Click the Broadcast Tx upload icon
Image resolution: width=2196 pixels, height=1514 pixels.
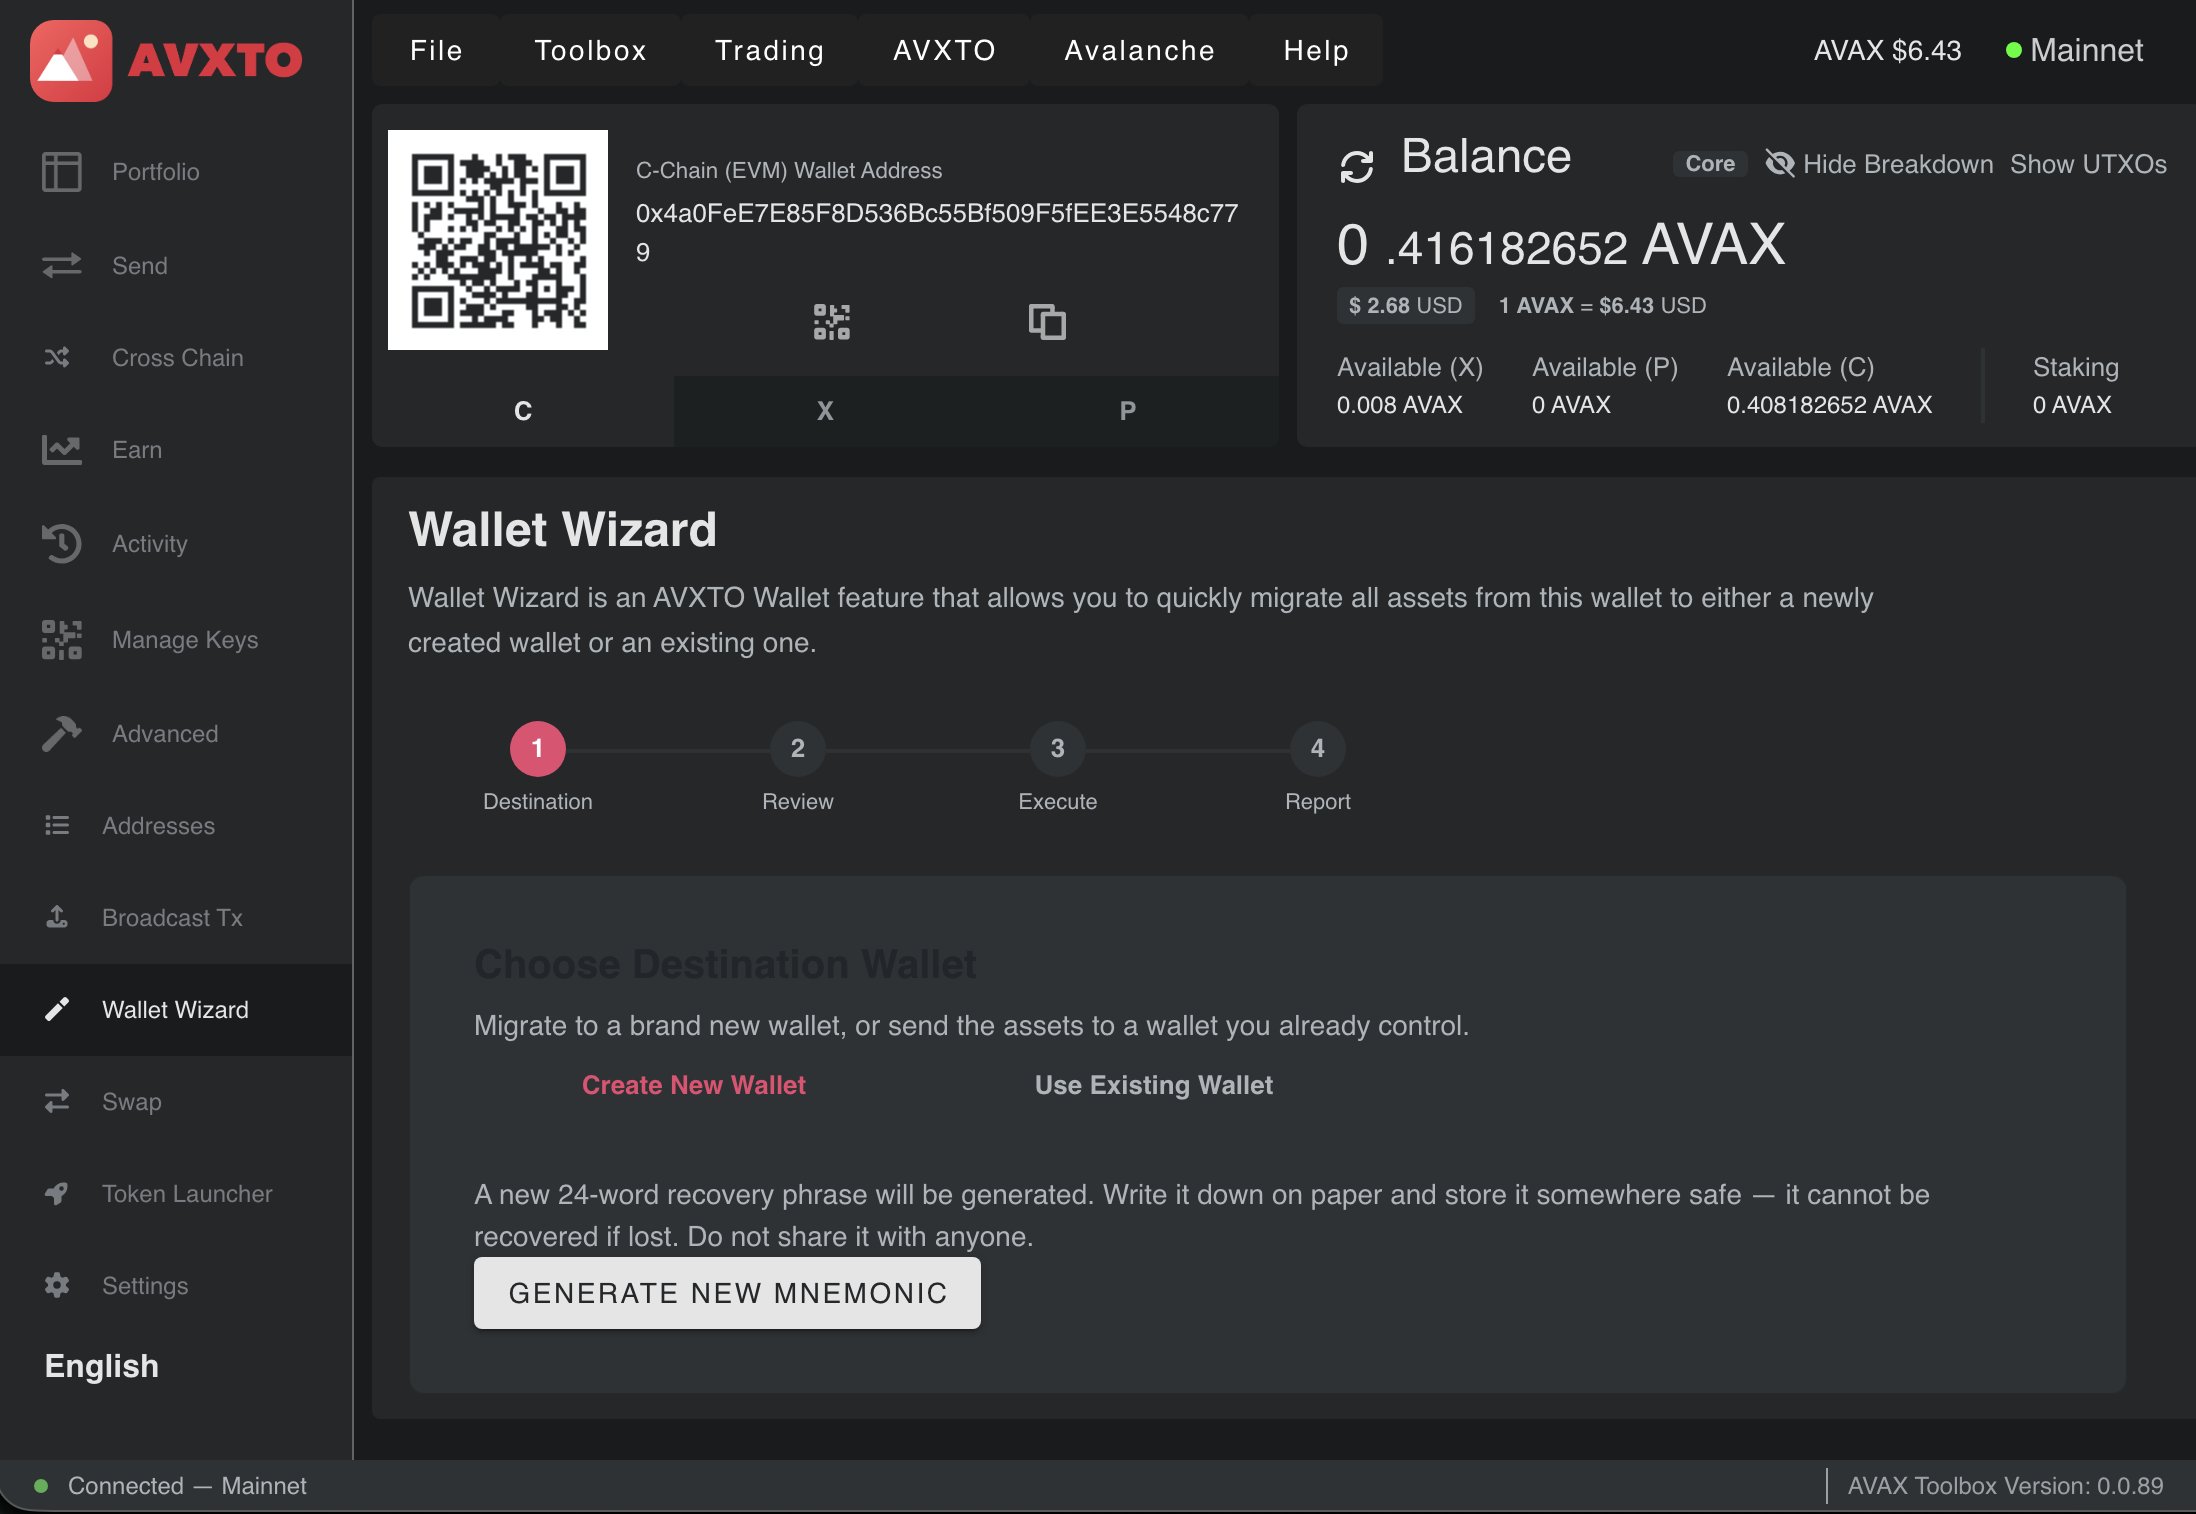click(57, 917)
